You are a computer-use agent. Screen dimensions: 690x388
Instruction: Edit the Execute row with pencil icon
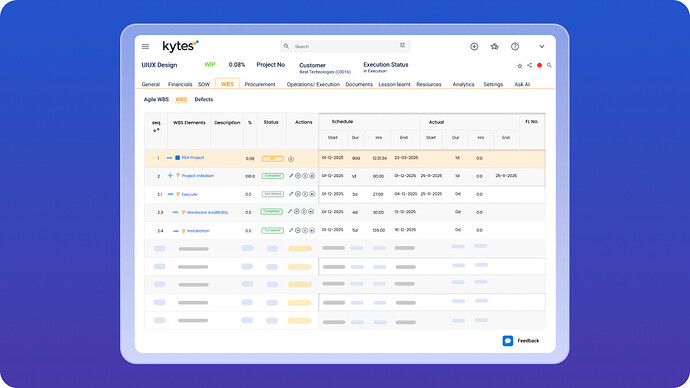291,194
